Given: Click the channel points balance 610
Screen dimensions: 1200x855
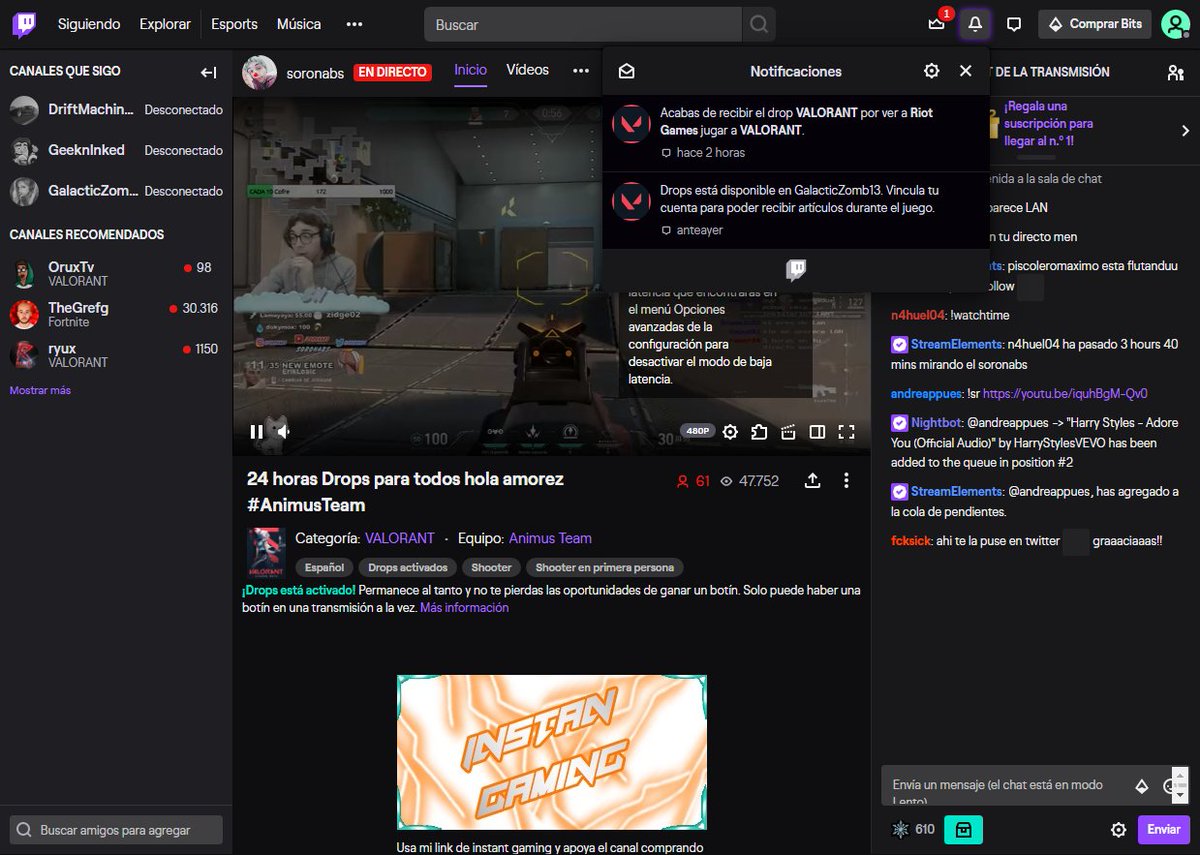Looking at the screenshot, I should (913, 830).
